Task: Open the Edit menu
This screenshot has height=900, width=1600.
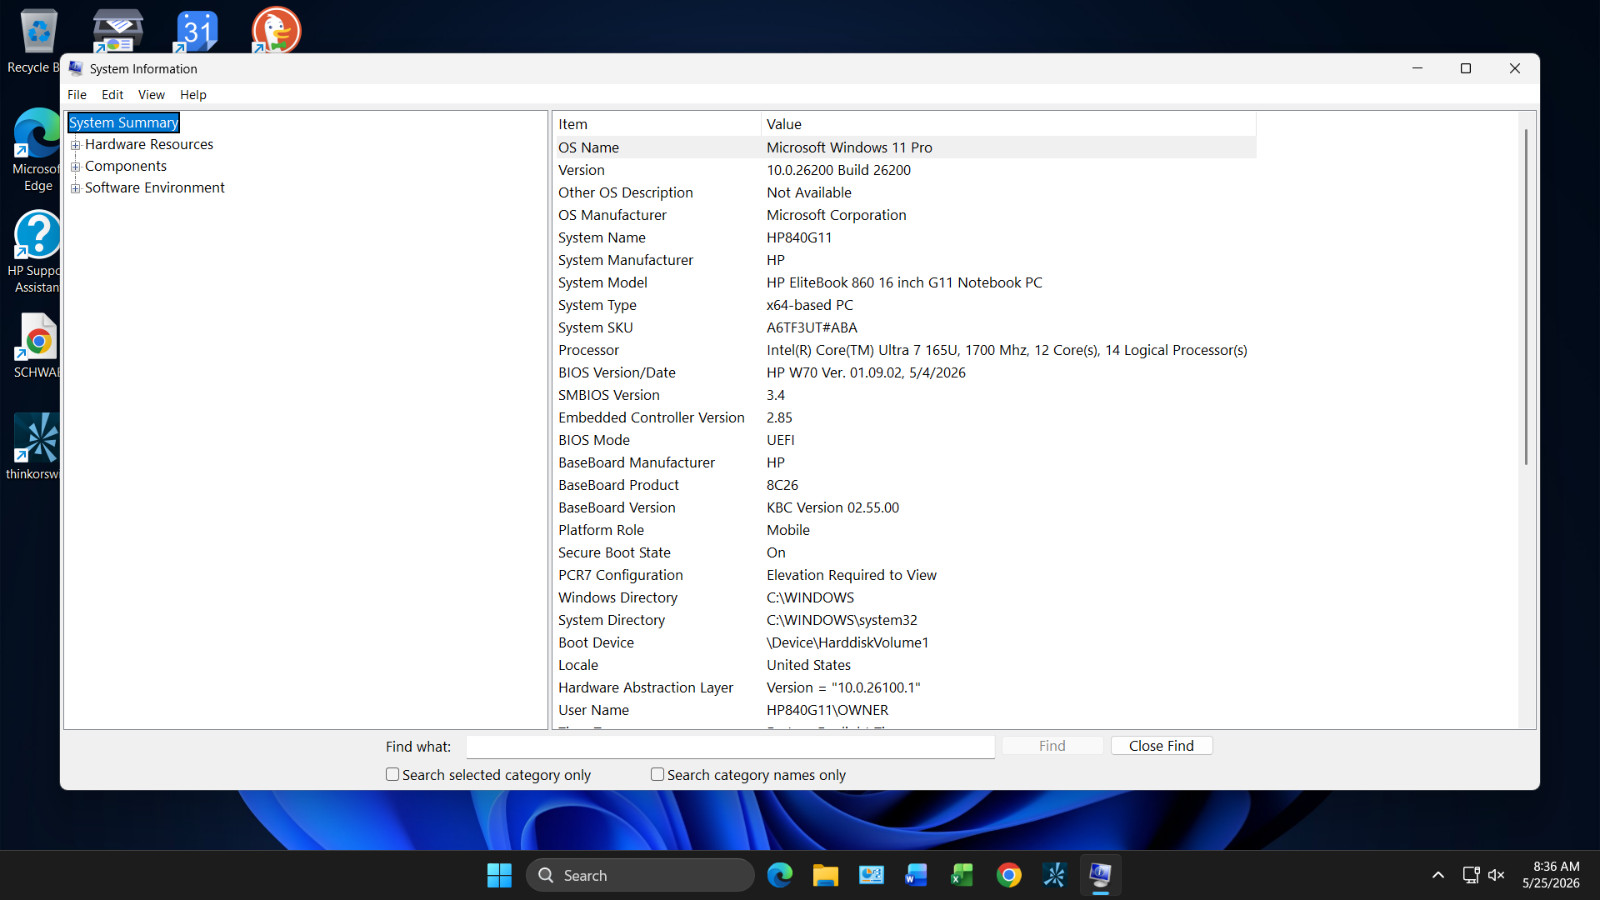Action: click(x=112, y=95)
